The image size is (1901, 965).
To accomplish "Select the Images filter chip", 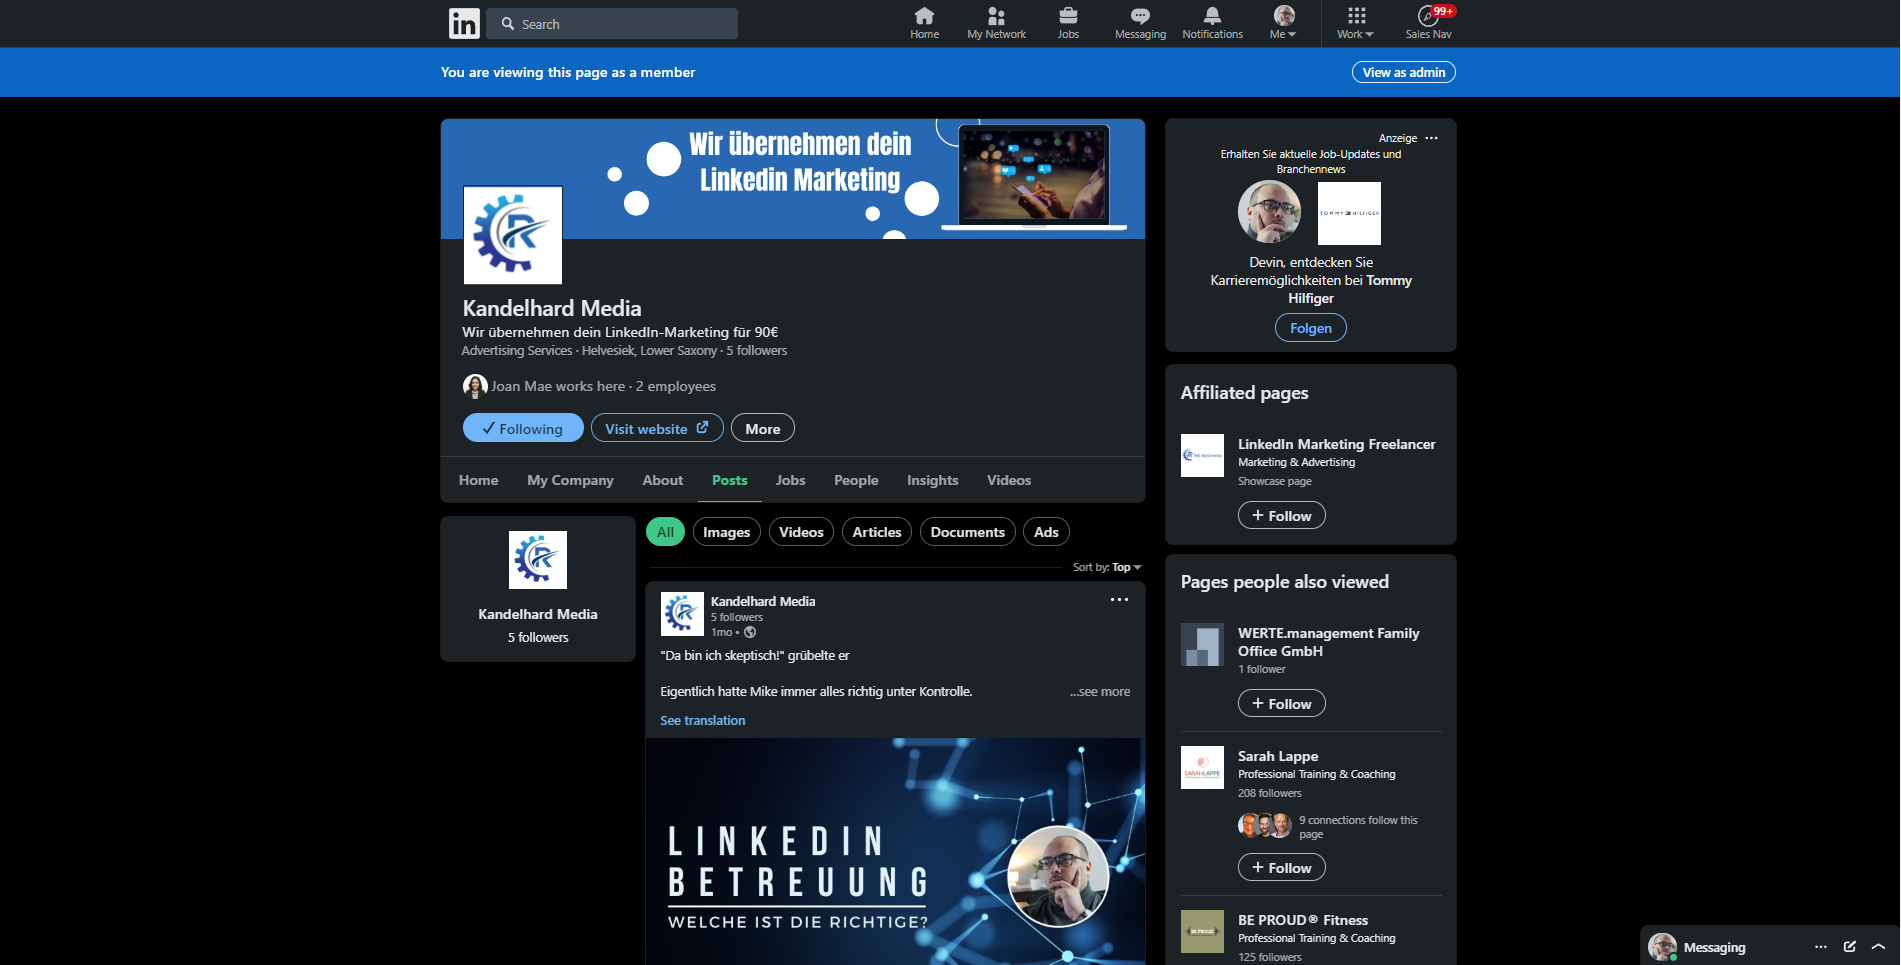I will click(726, 532).
